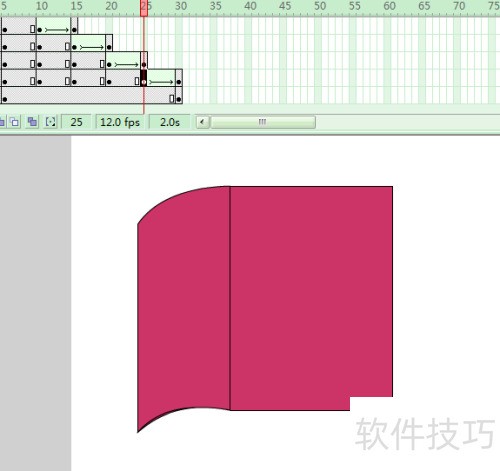The height and width of the screenshot is (471, 500).
Task: Click frame 30 on the timeline ruler
Action: [x=180, y=6]
